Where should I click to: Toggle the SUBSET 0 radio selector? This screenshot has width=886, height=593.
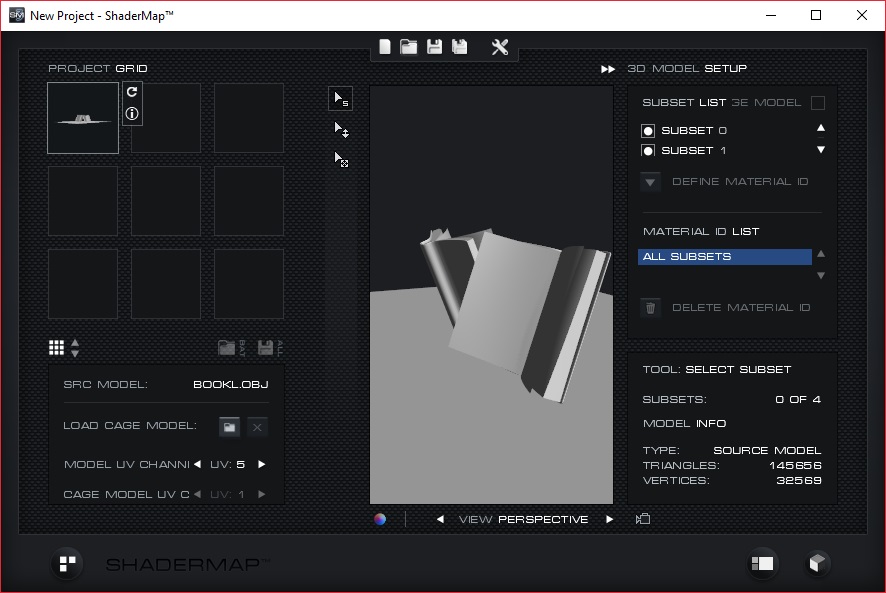pyautogui.click(x=648, y=131)
